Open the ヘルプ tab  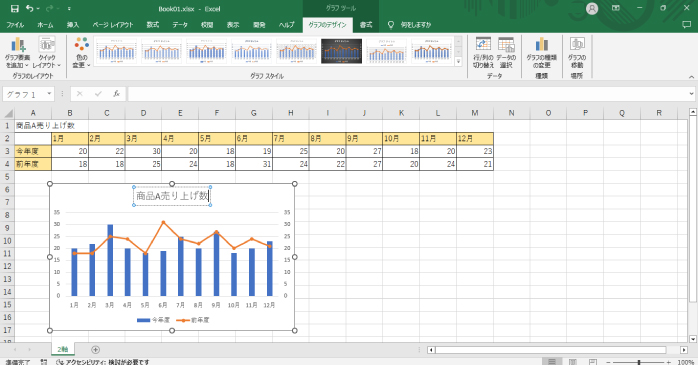tap(286, 25)
